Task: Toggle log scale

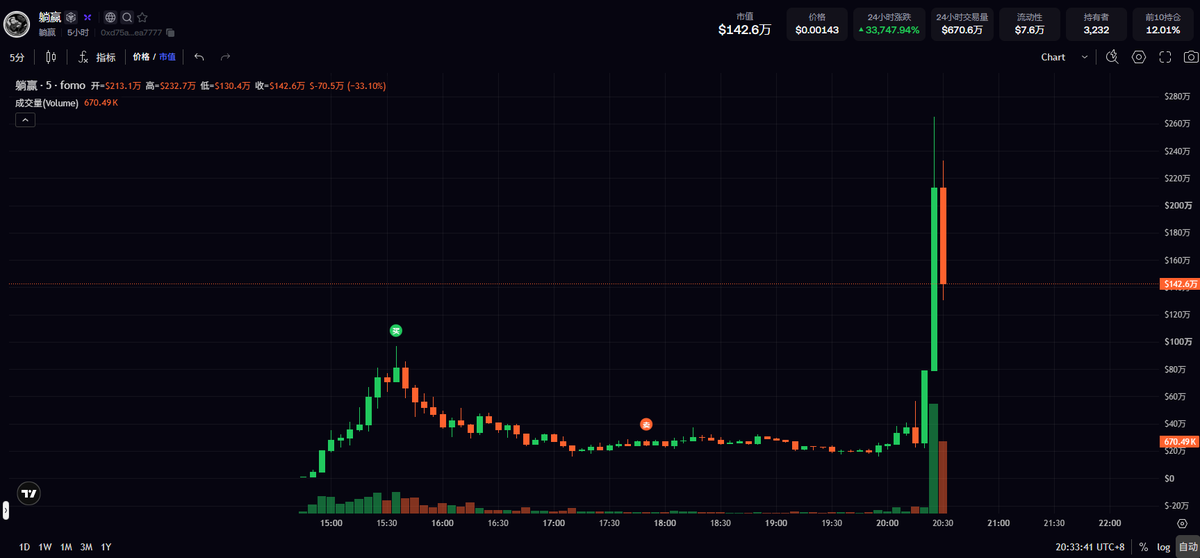Action: (x=1164, y=547)
